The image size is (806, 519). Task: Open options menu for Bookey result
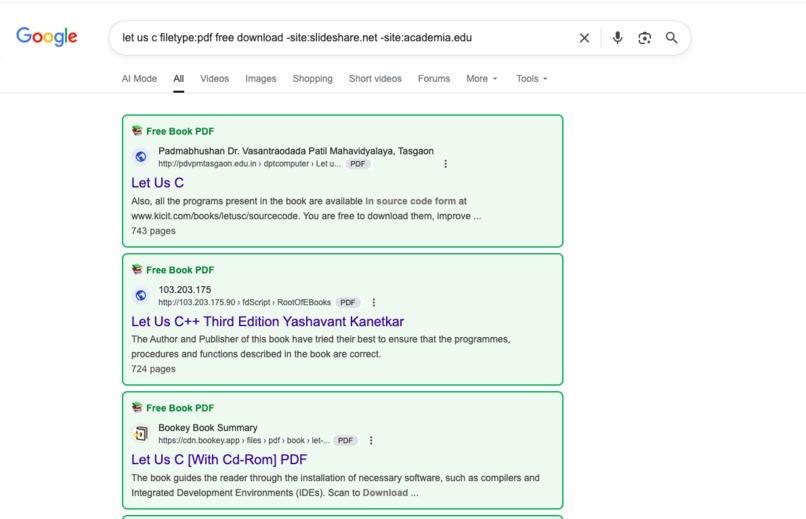[x=371, y=441]
